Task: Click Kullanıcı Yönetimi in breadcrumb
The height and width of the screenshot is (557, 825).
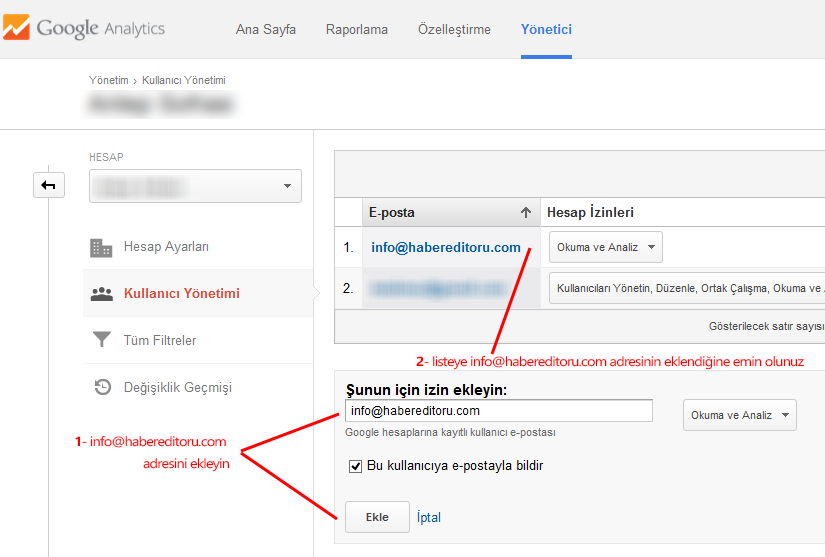Action: pyautogui.click(x=184, y=80)
